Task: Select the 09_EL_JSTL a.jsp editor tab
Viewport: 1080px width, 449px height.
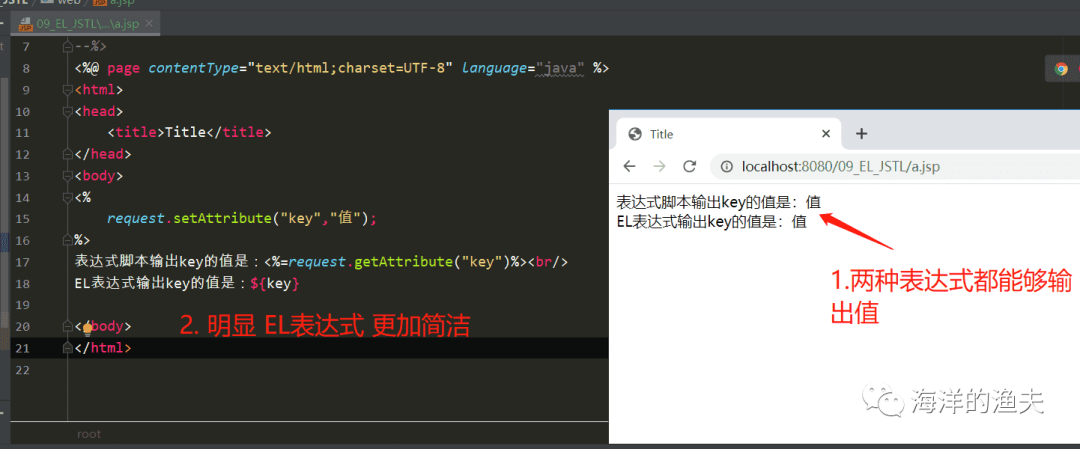Action: pos(87,24)
